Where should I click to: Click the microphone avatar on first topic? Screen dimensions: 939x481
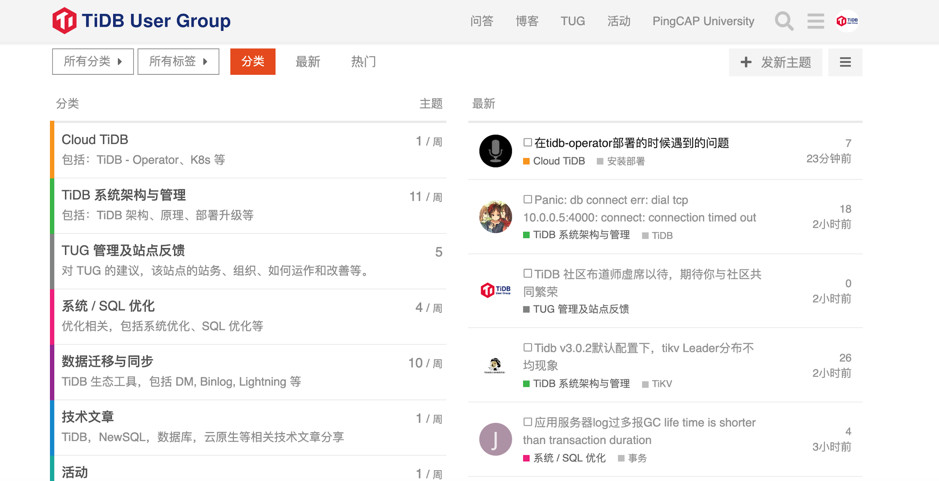(495, 151)
